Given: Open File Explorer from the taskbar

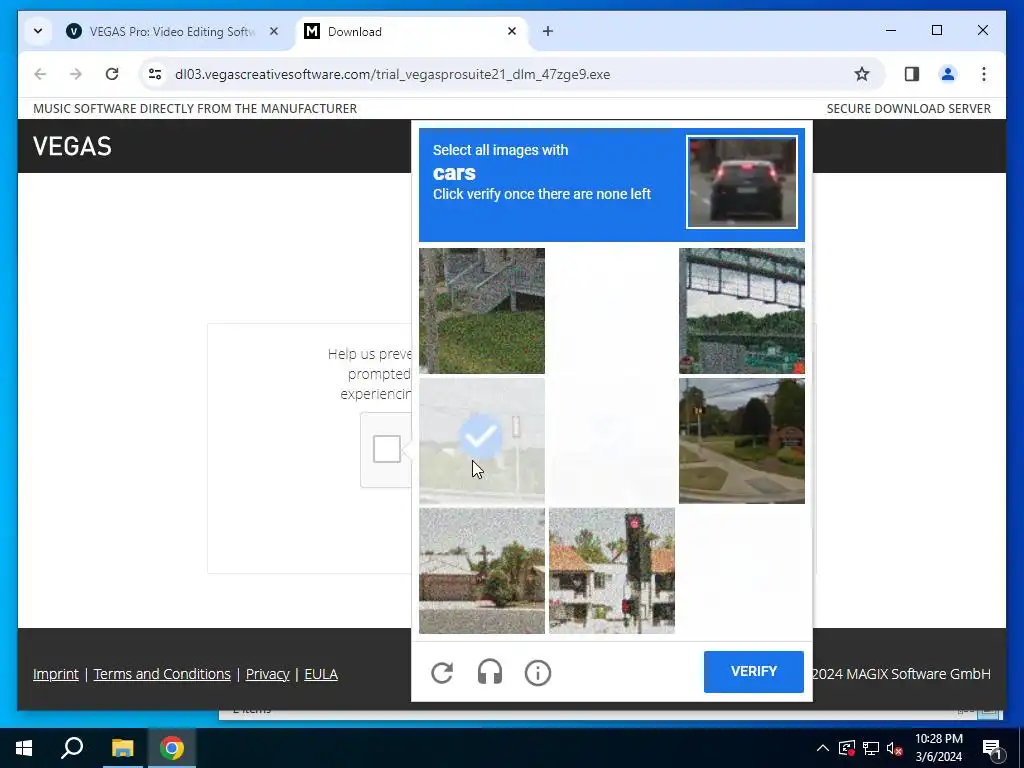Looking at the screenshot, I should coord(122,748).
